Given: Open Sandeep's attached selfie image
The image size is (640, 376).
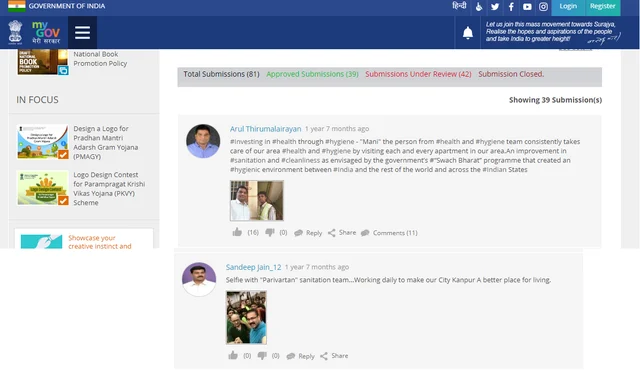Looking at the screenshot, I should pyautogui.click(x=247, y=317).
